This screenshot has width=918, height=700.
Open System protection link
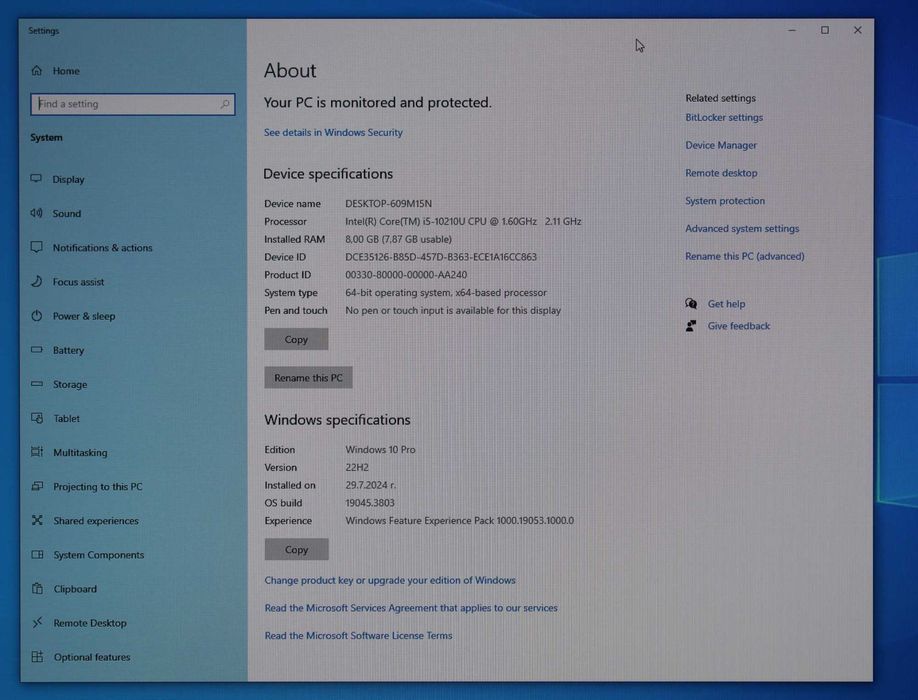tap(725, 201)
